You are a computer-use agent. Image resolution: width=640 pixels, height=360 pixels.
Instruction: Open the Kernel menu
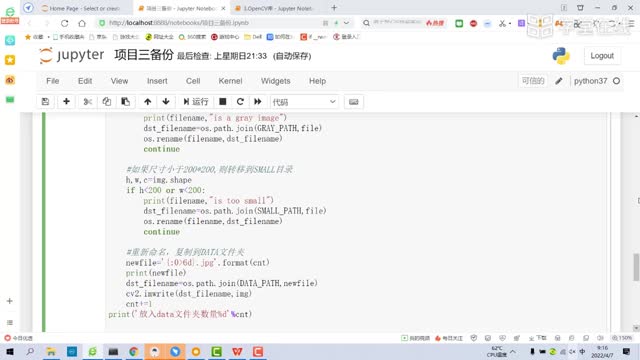tap(230, 81)
